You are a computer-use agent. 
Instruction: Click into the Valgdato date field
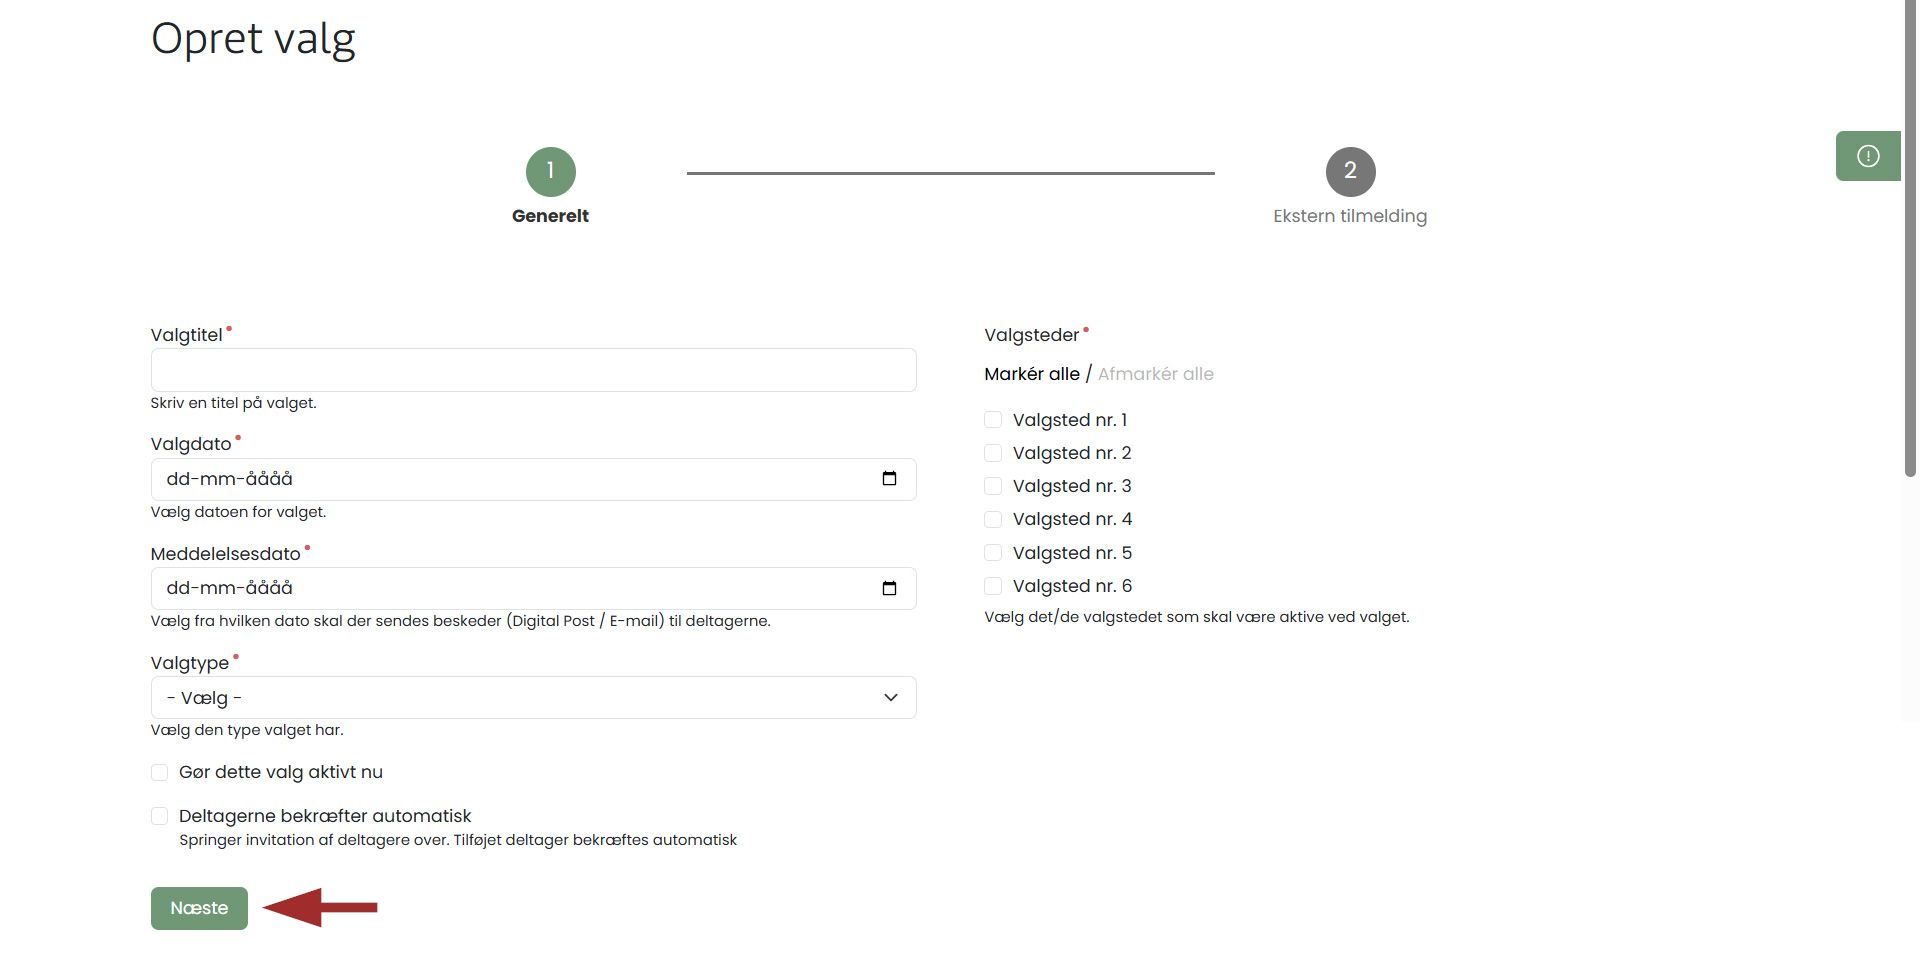point(500,479)
